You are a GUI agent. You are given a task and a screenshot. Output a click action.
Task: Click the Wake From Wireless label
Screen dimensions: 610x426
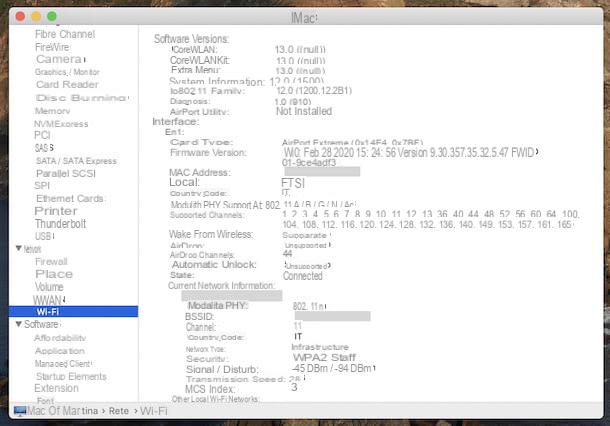pos(211,234)
